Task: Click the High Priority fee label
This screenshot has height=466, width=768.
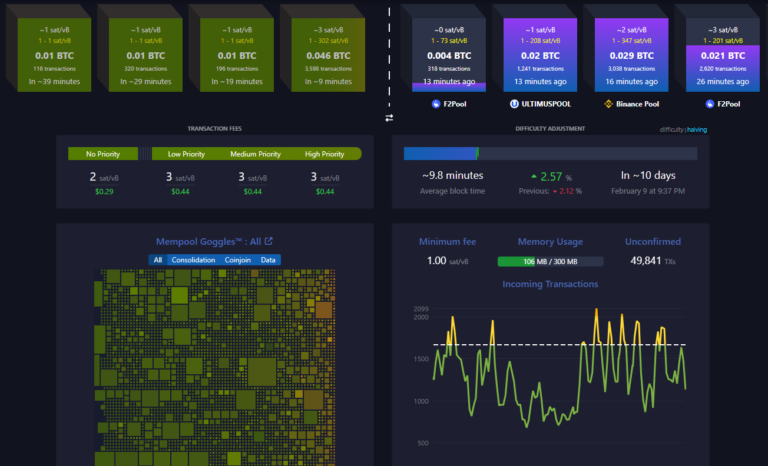Action: click(324, 154)
